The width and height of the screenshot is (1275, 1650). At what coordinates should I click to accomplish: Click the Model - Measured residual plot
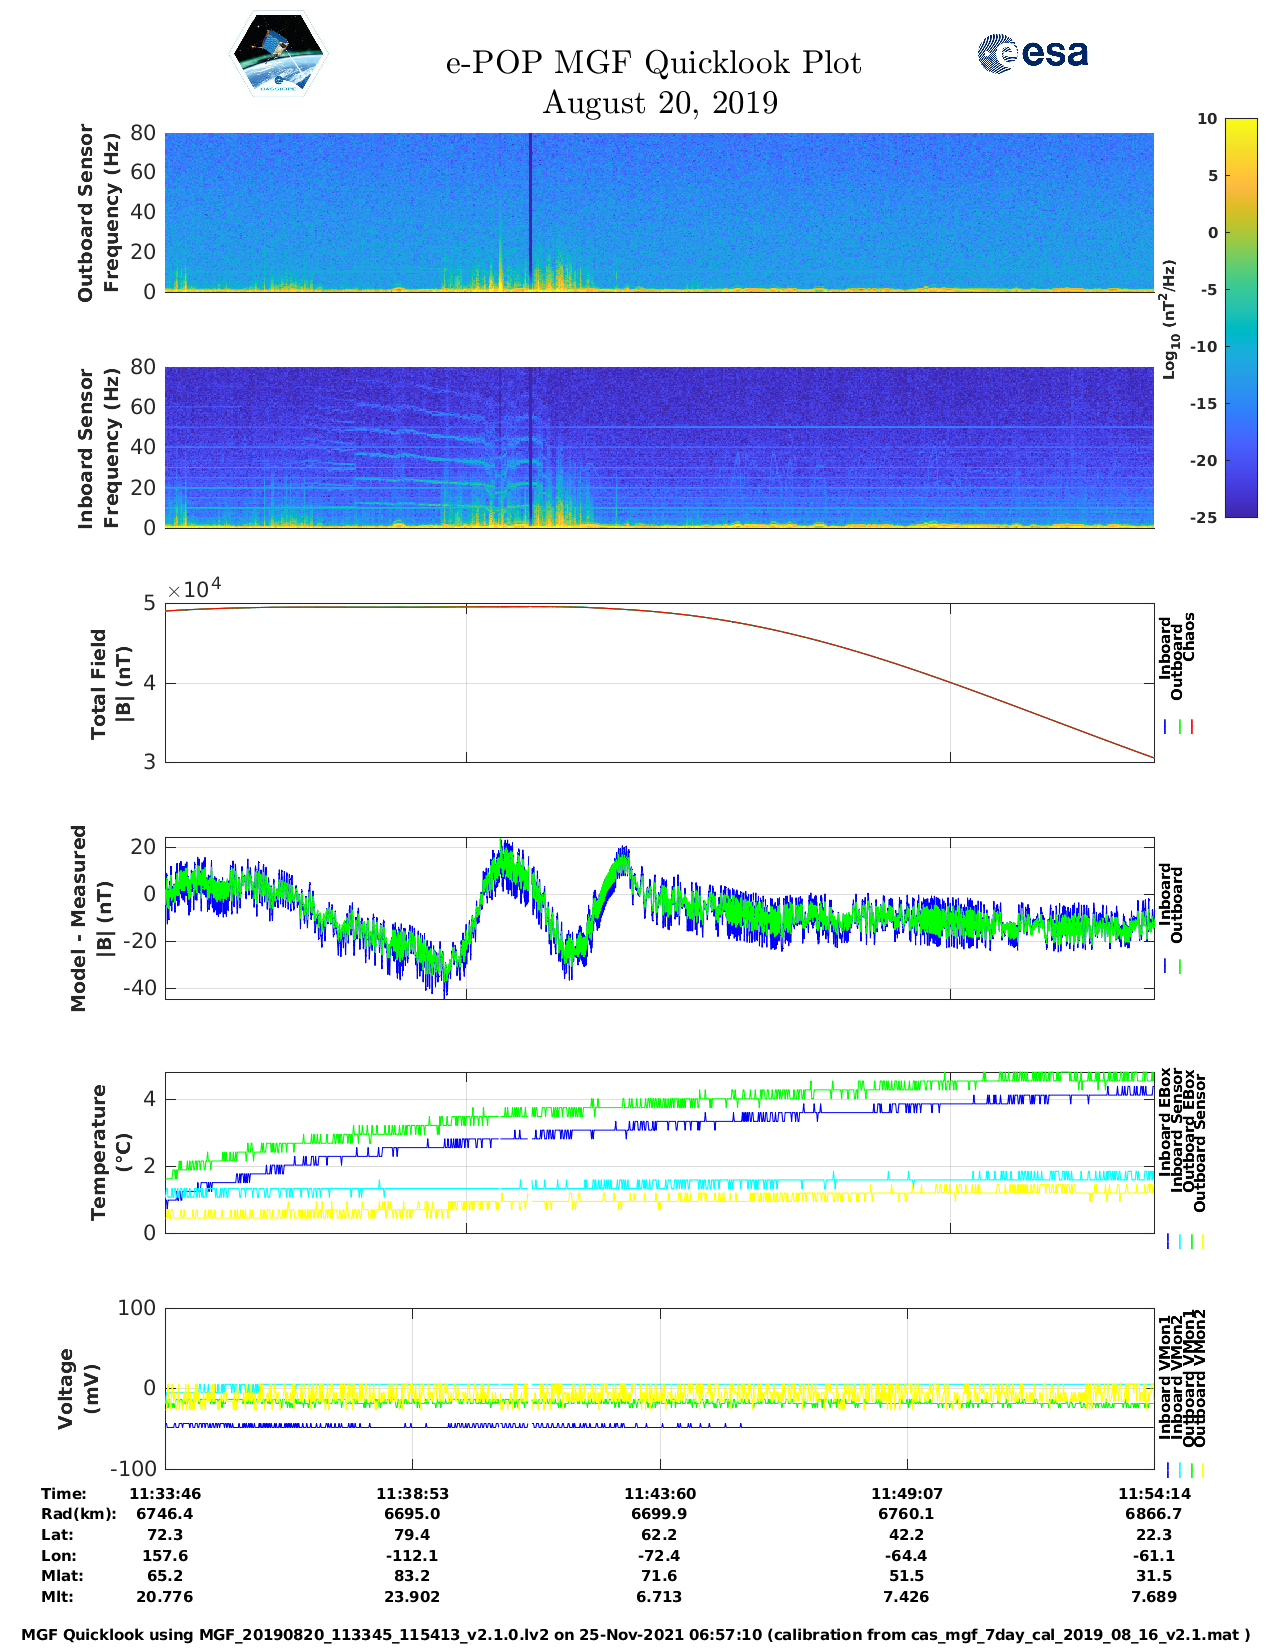point(659,918)
